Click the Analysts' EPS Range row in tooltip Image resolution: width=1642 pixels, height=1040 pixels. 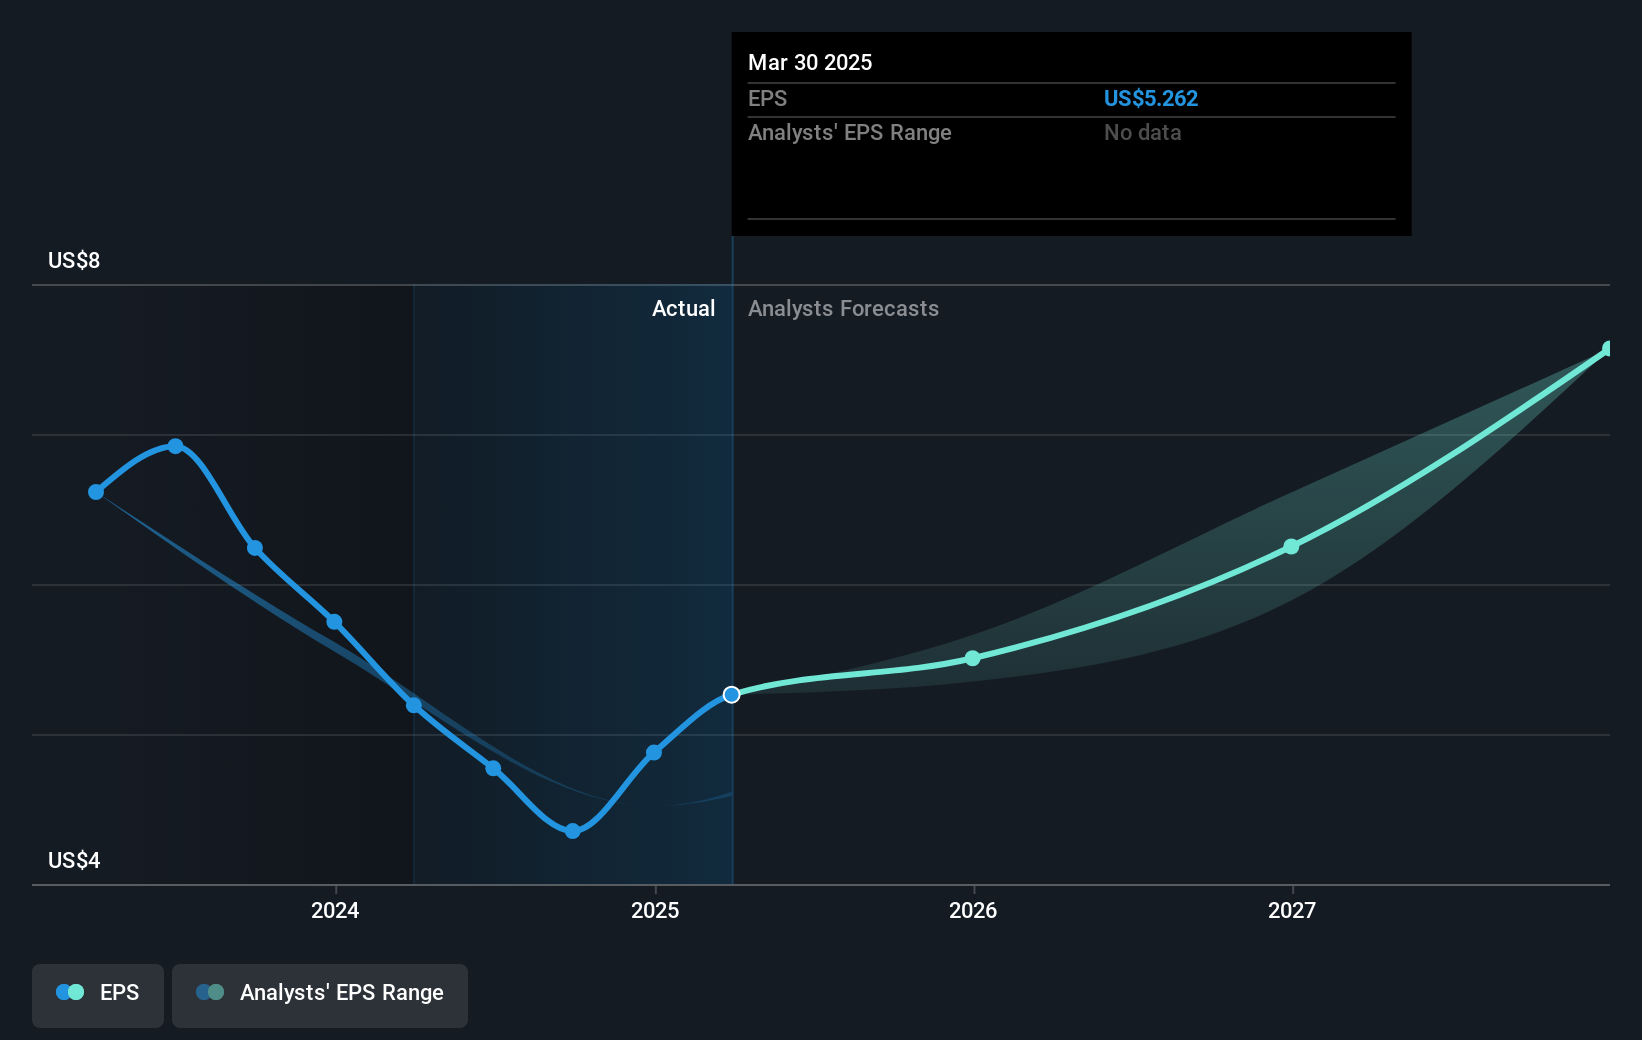pos(1071,132)
